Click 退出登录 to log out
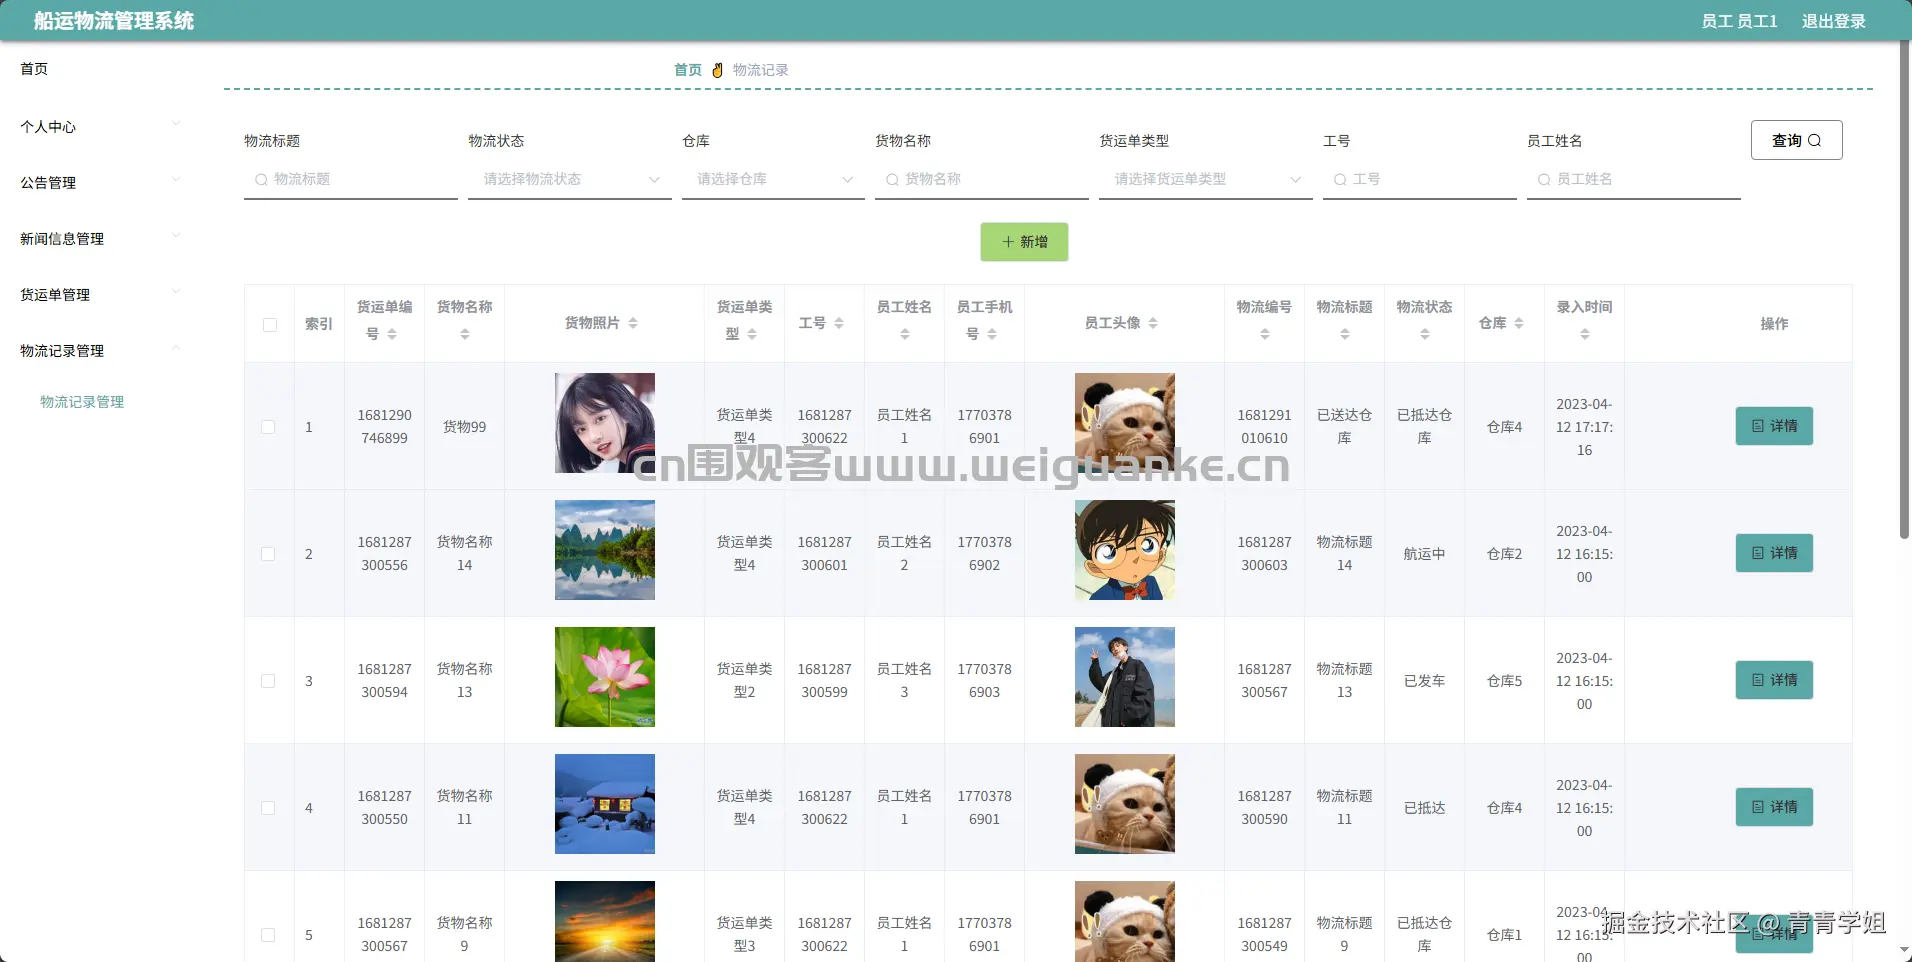 (1833, 21)
